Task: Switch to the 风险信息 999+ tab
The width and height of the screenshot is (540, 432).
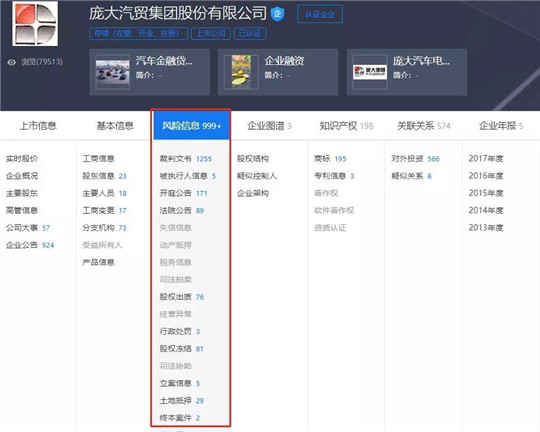Action: [191, 125]
